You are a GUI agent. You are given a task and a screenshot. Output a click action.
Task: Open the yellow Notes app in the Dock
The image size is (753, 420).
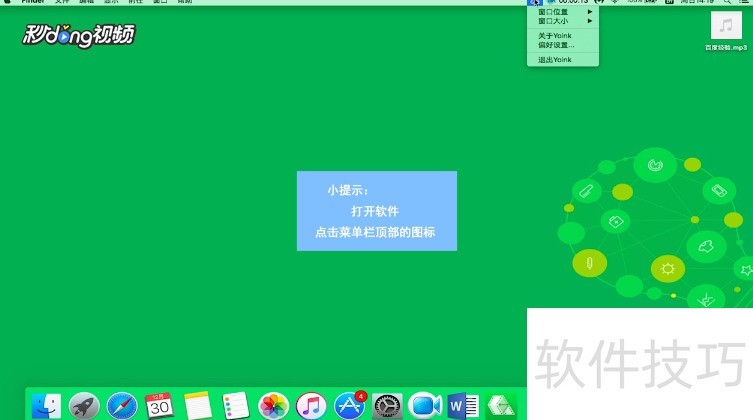click(x=197, y=406)
